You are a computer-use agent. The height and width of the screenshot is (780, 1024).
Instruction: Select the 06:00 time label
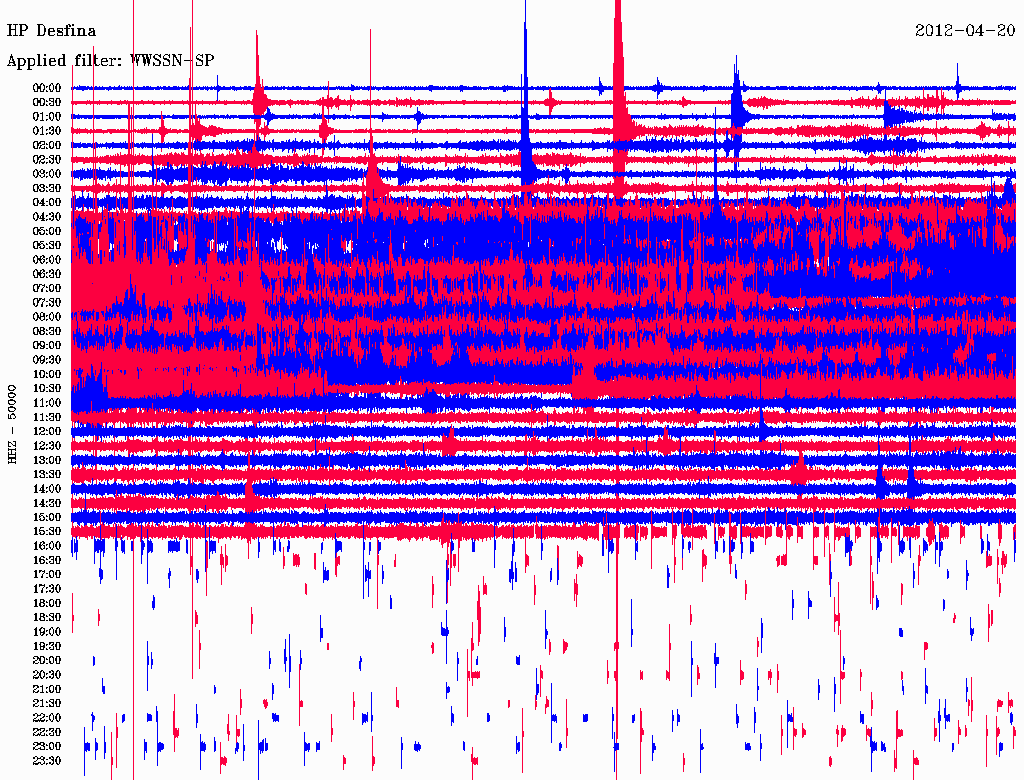pos(47,259)
